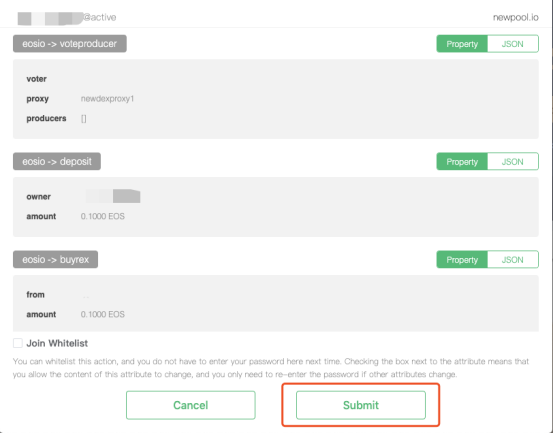The height and width of the screenshot is (434, 554).
Task: Click the Join Whitelist label text
Action: coord(57,343)
